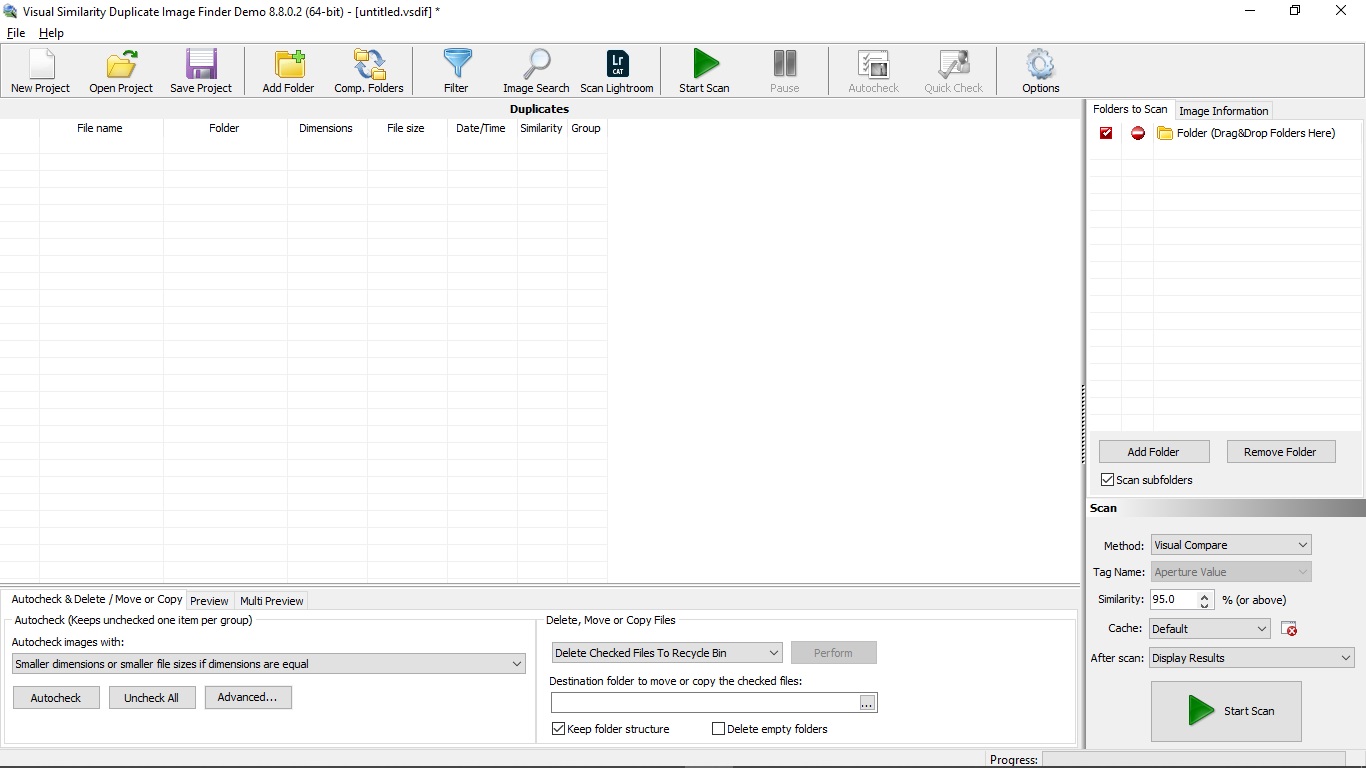Viewport: 1366px width, 768px height.
Task: Open Options gear icon
Action: [1041, 64]
